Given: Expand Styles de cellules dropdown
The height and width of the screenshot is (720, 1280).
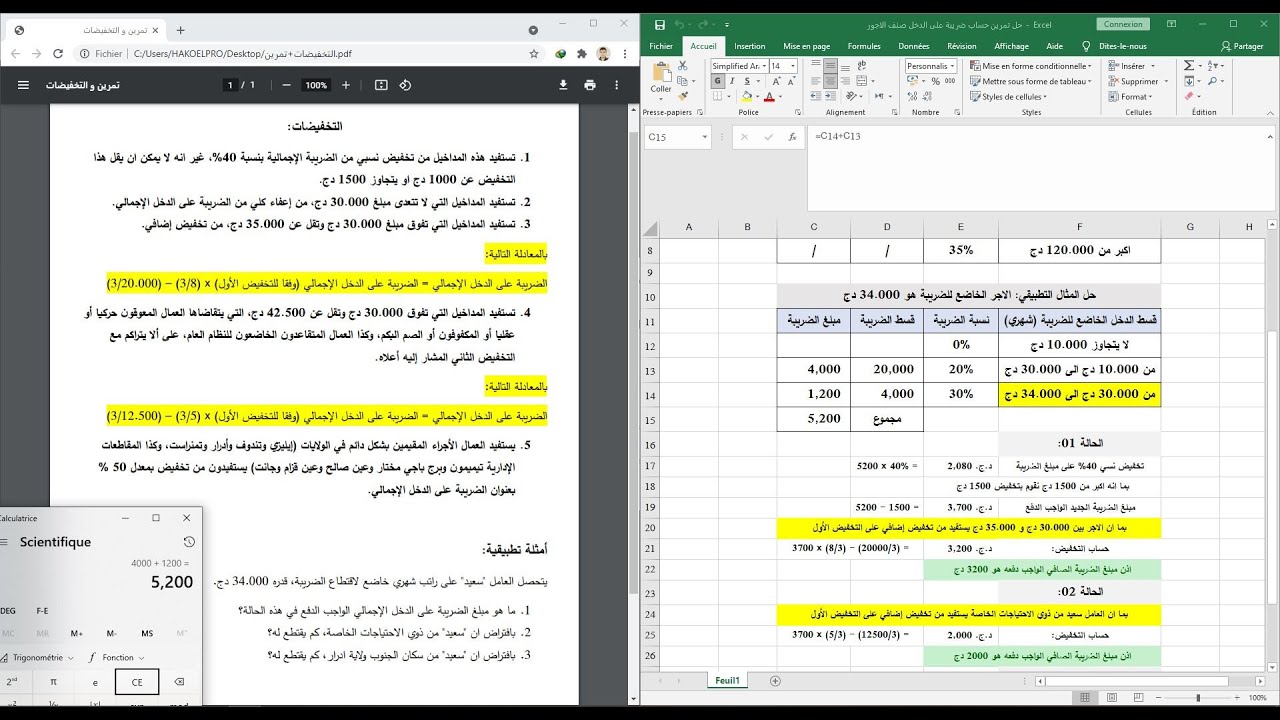Looking at the screenshot, I should tap(1009, 97).
